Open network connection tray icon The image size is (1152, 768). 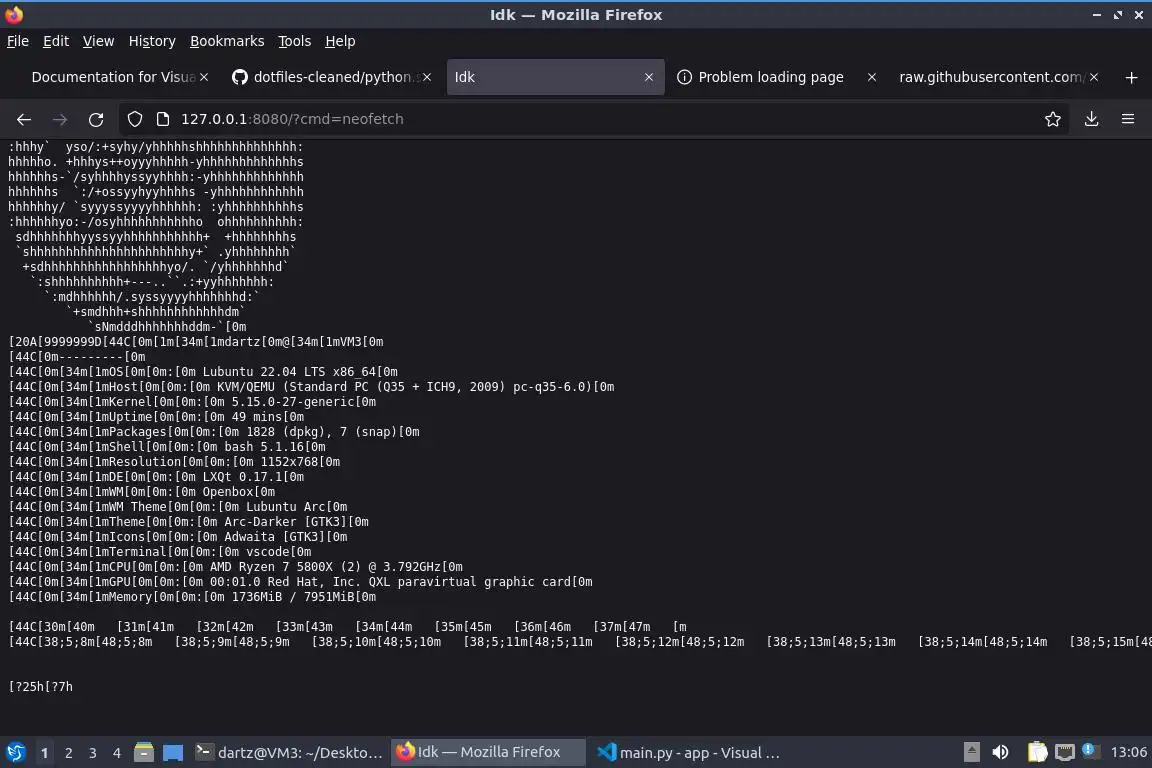(1065, 753)
